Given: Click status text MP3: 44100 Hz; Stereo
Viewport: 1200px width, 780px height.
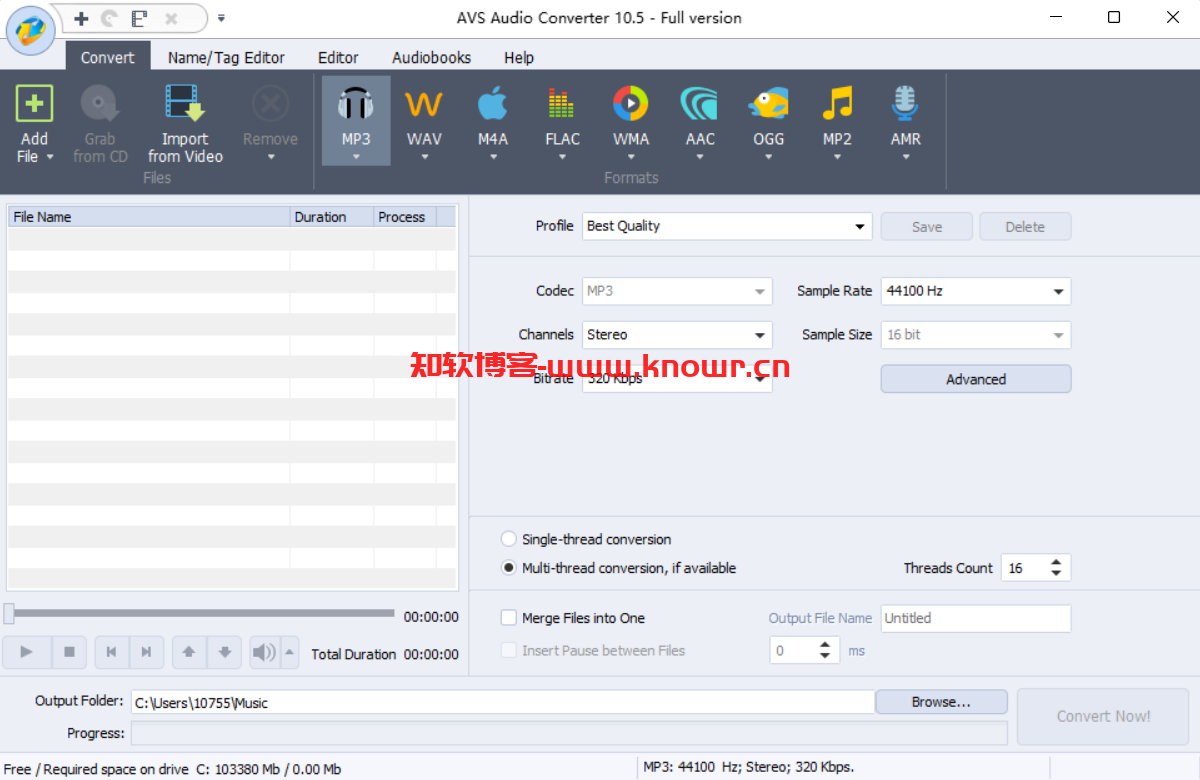Looking at the screenshot, I should click(748, 767).
